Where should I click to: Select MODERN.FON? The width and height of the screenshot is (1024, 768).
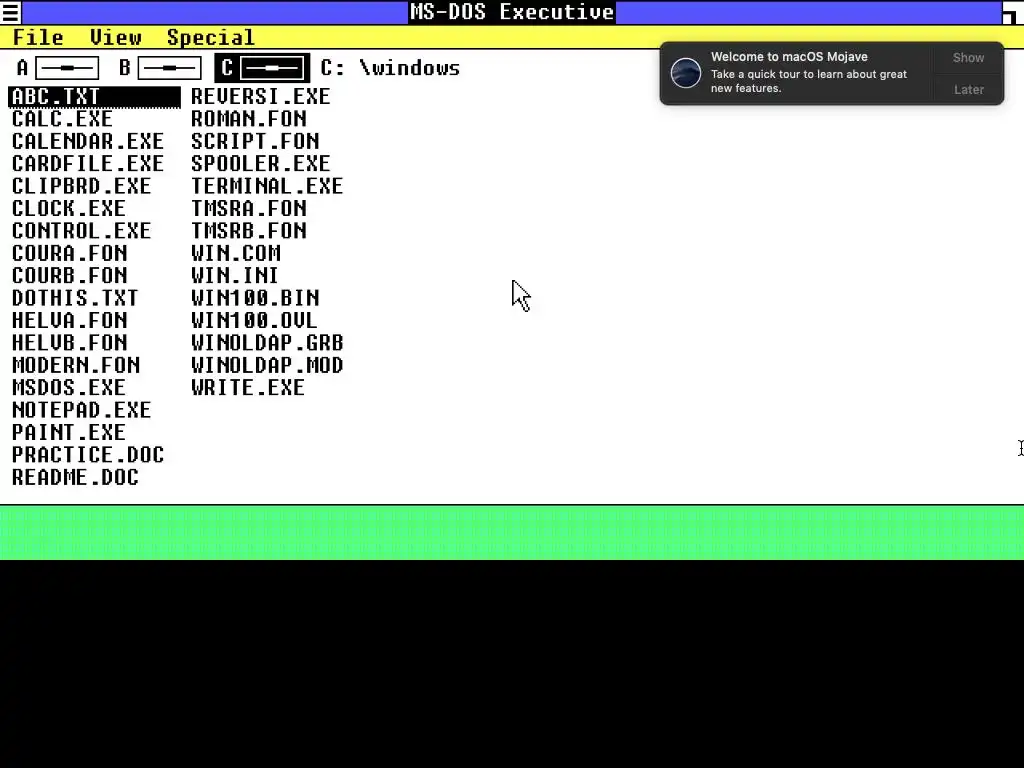[x=76, y=364]
